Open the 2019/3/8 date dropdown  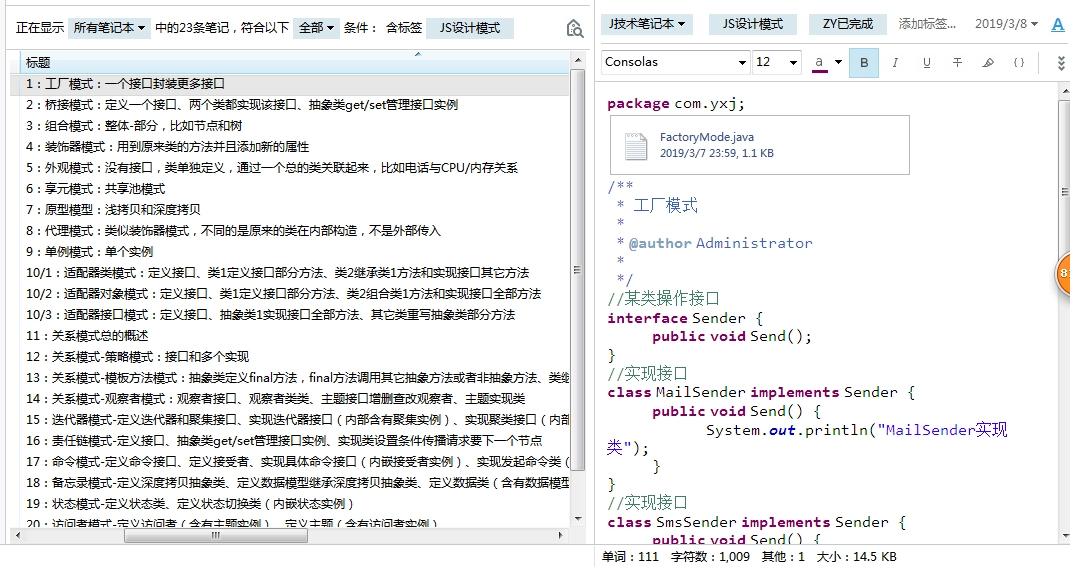1006,24
